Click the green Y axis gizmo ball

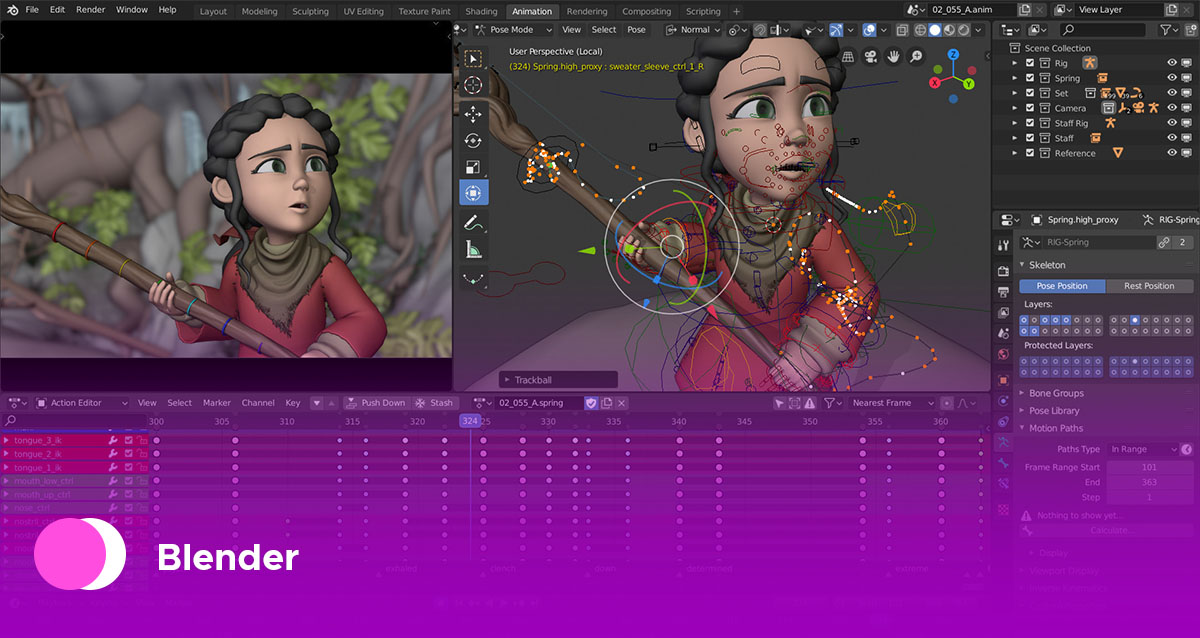click(969, 84)
